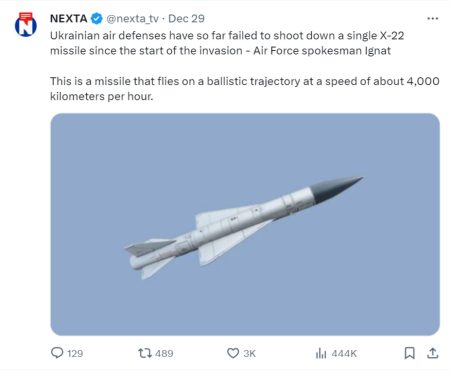Open the three-dot more options menu

433,19
